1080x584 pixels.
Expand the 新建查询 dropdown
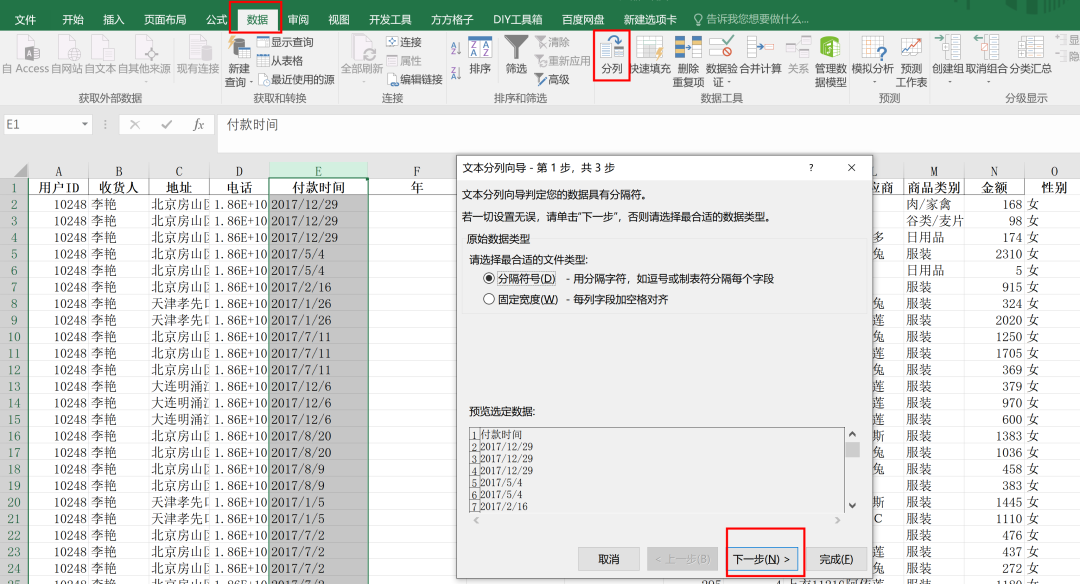point(251,82)
